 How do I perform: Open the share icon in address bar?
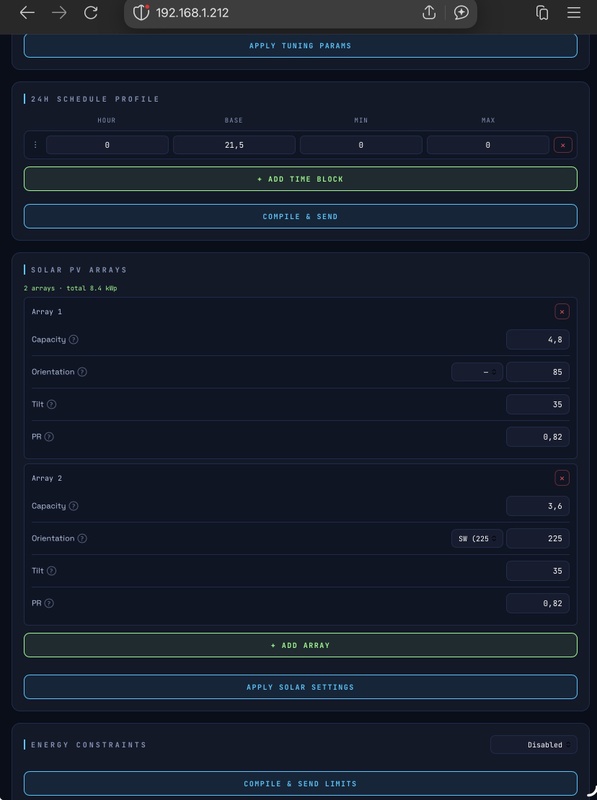pyautogui.click(x=429, y=13)
